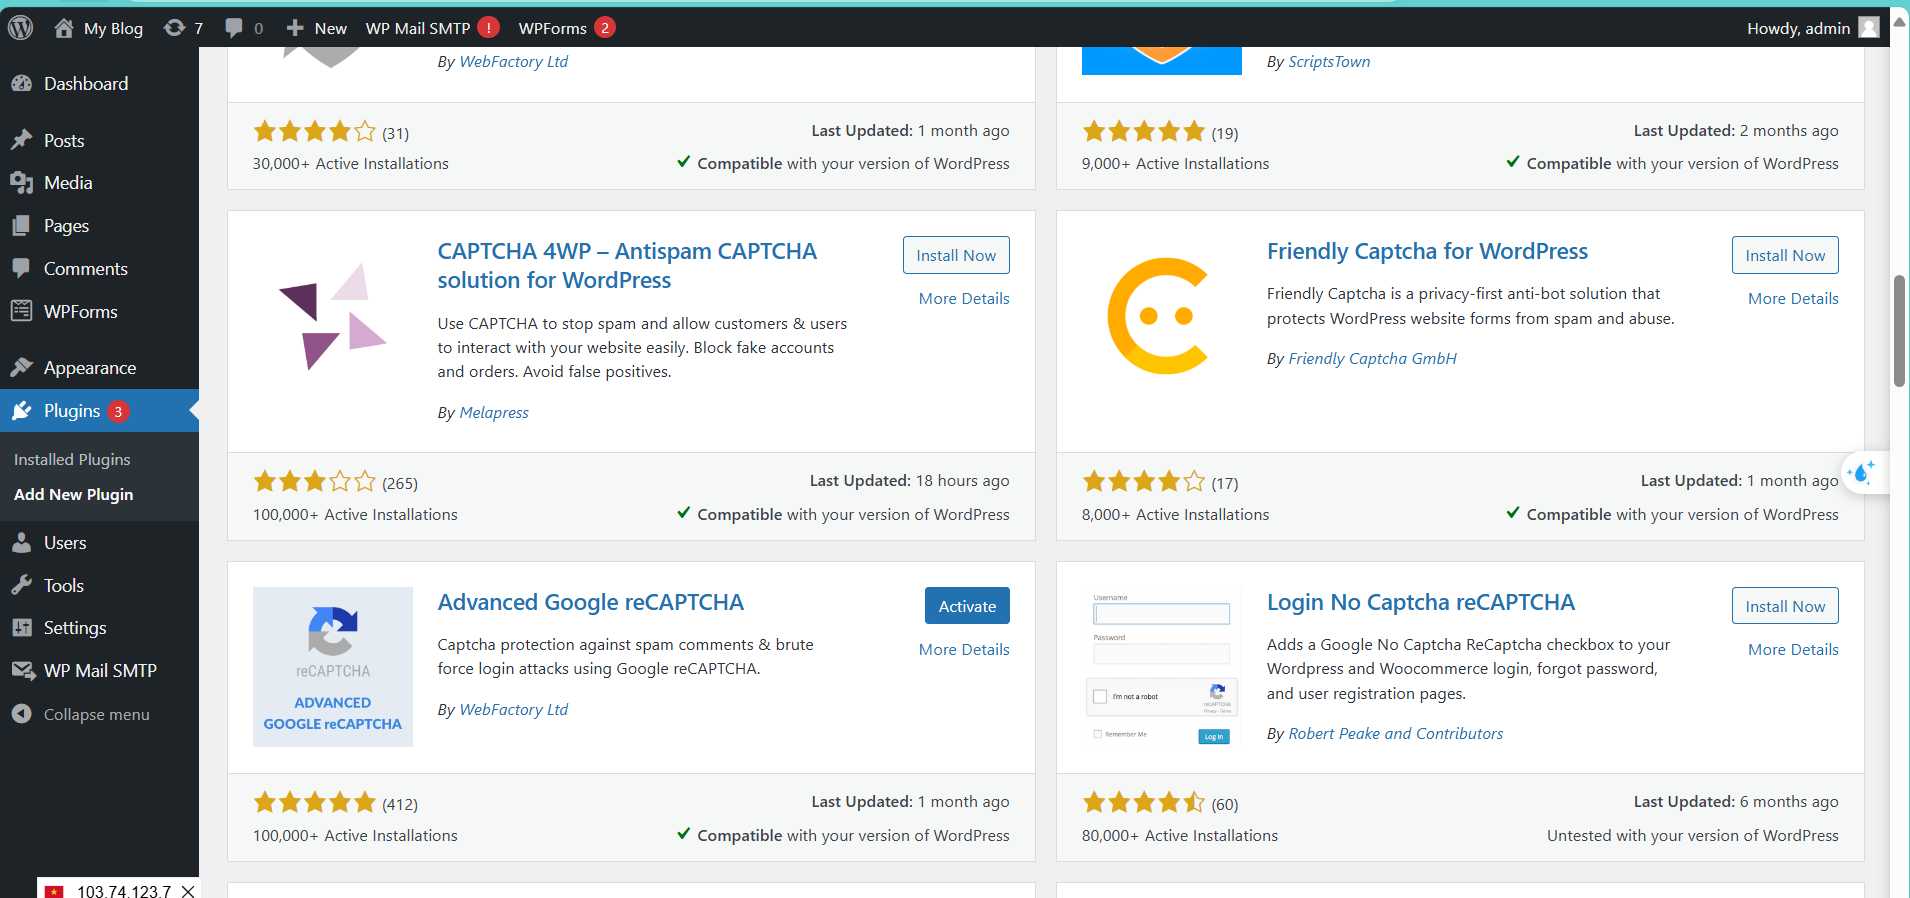Click the WPForms notification badge 2
Screen dimensions: 1910x898
605,28
